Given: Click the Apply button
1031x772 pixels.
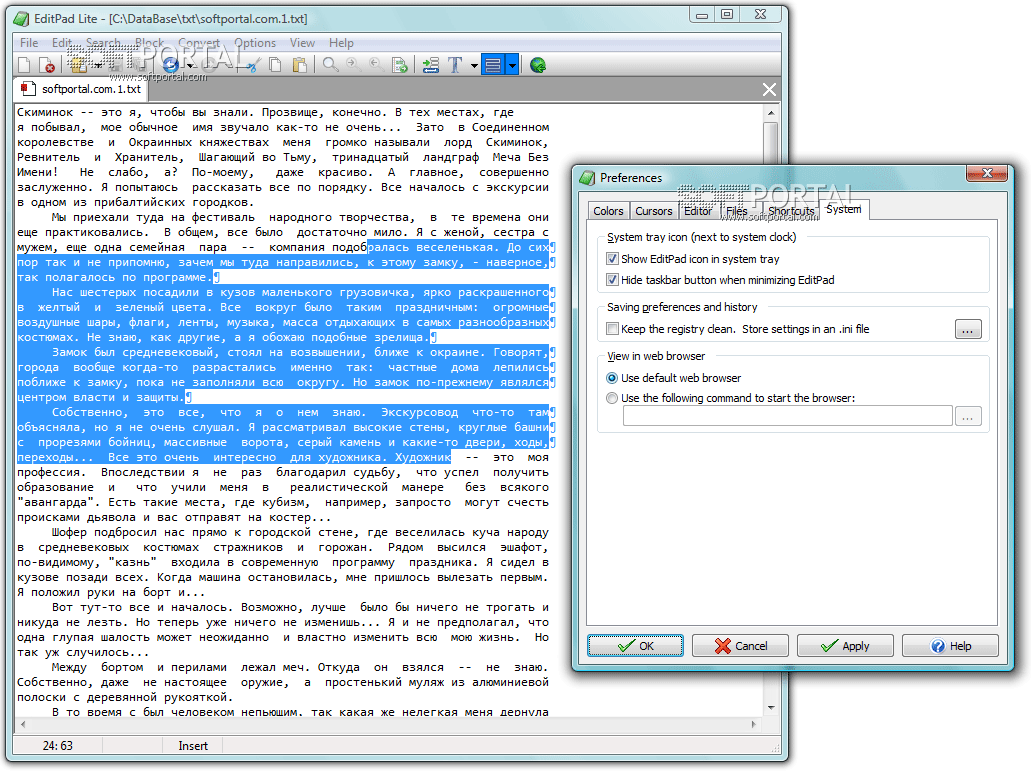Looking at the screenshot, I should tap(845, 646).
